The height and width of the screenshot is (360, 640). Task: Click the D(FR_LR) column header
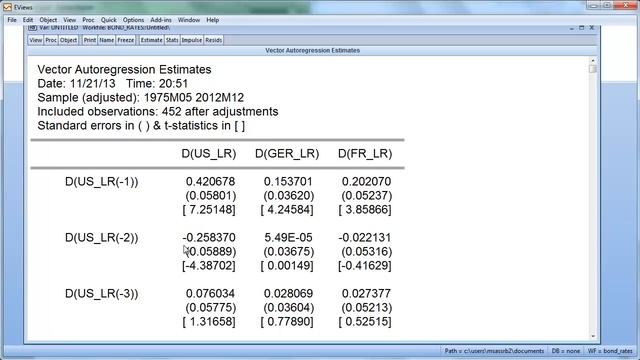[365, 154]
